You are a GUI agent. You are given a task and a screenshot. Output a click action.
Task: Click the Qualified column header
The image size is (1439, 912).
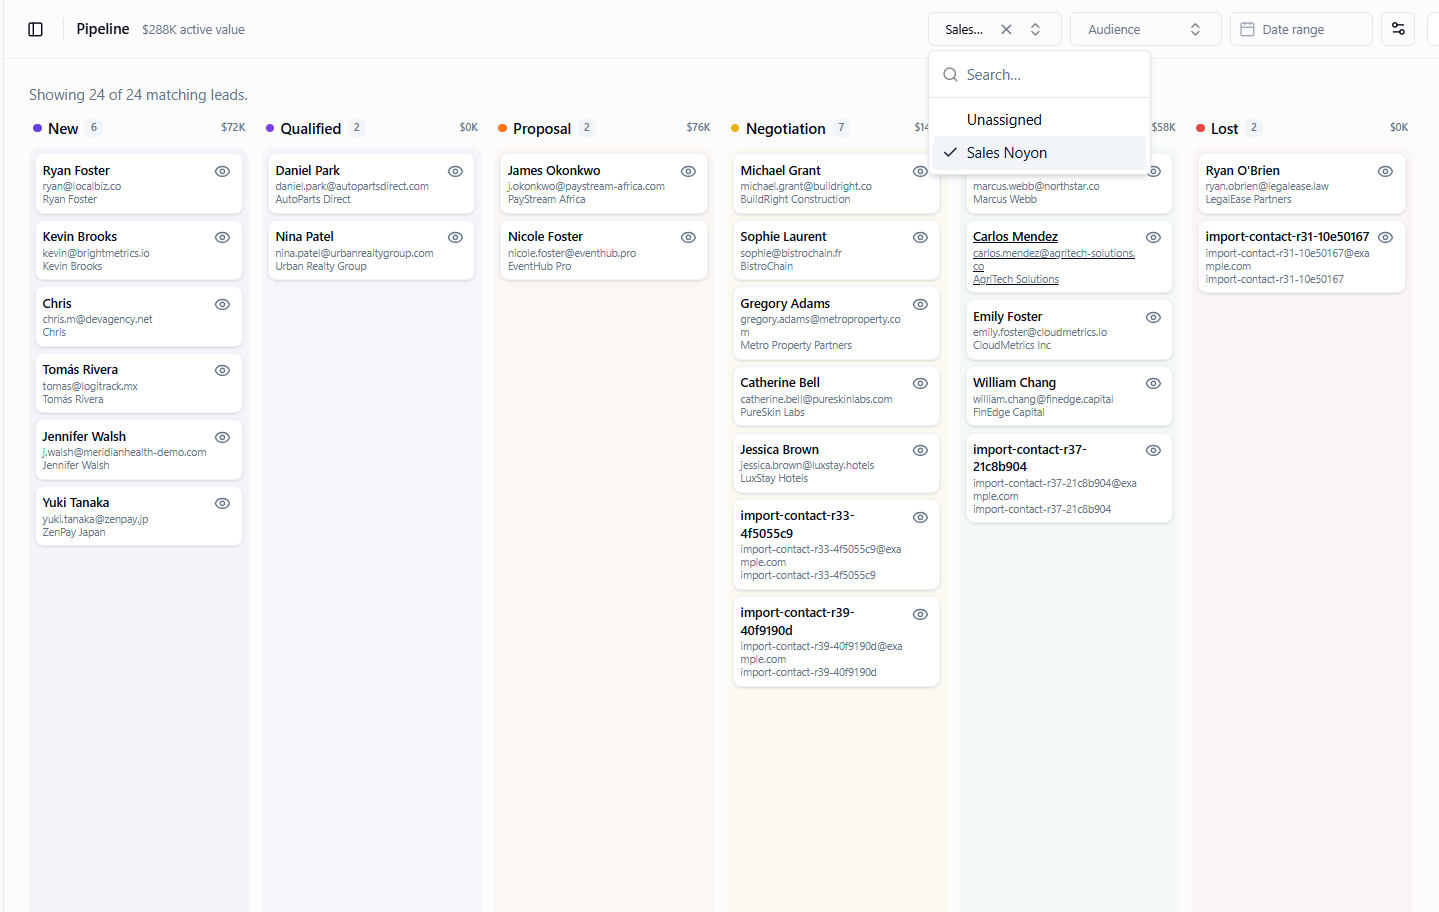point(311,129)
